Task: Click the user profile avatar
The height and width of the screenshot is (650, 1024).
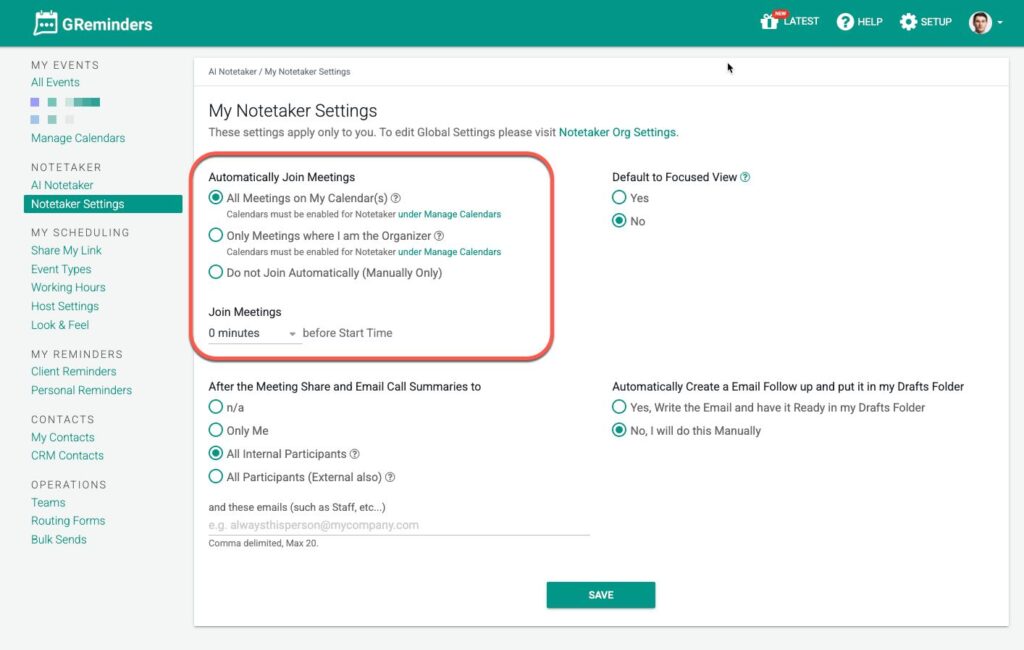Action: point(979,22)
